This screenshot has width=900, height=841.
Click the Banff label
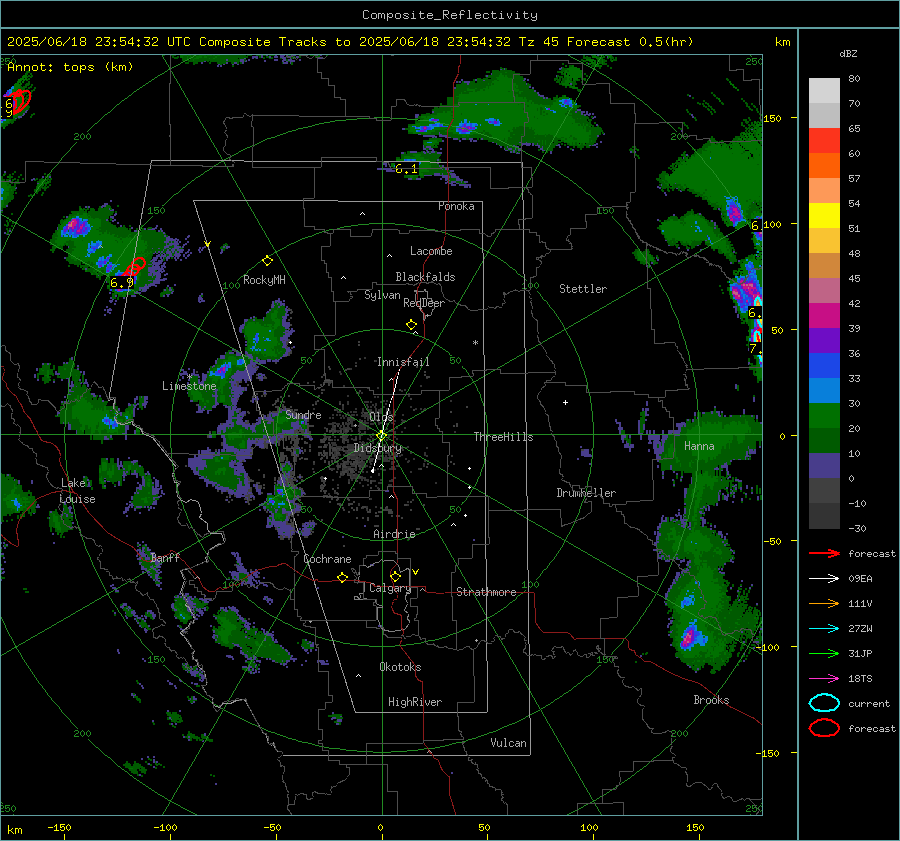165,557
